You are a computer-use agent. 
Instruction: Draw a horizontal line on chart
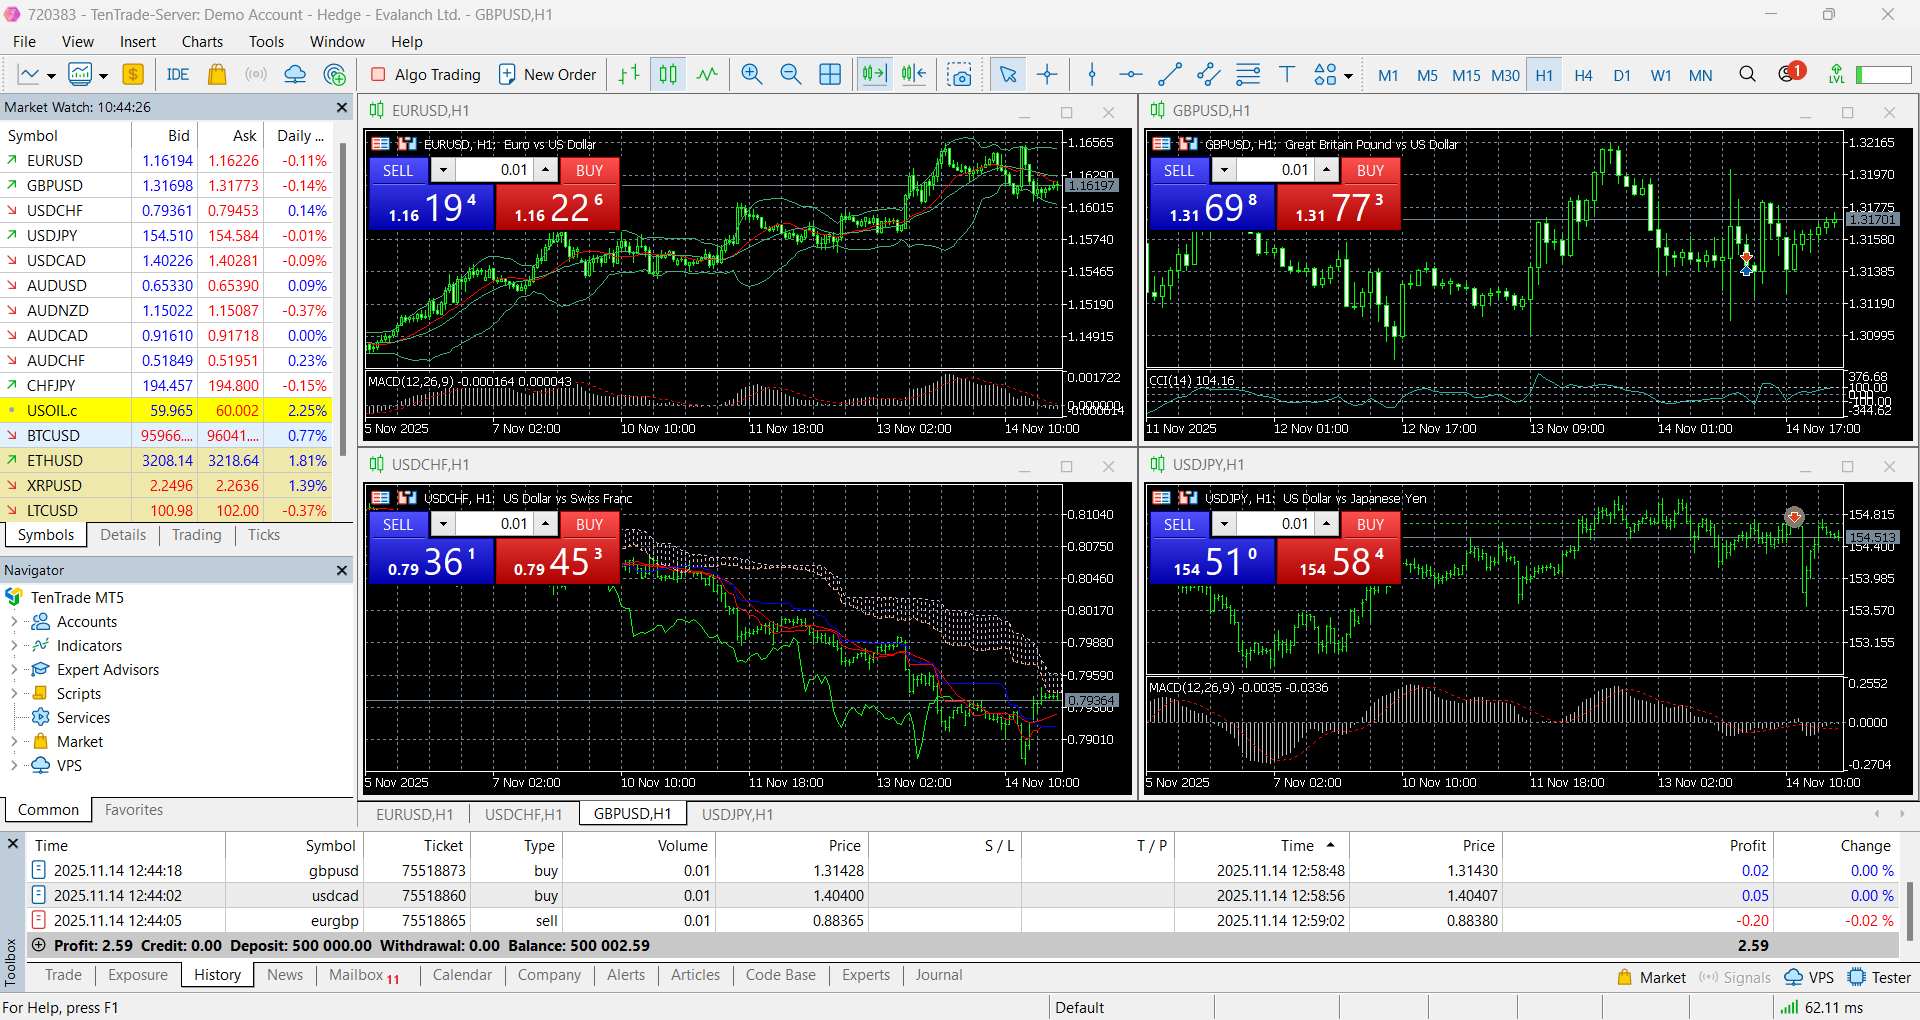(1131, 75)
